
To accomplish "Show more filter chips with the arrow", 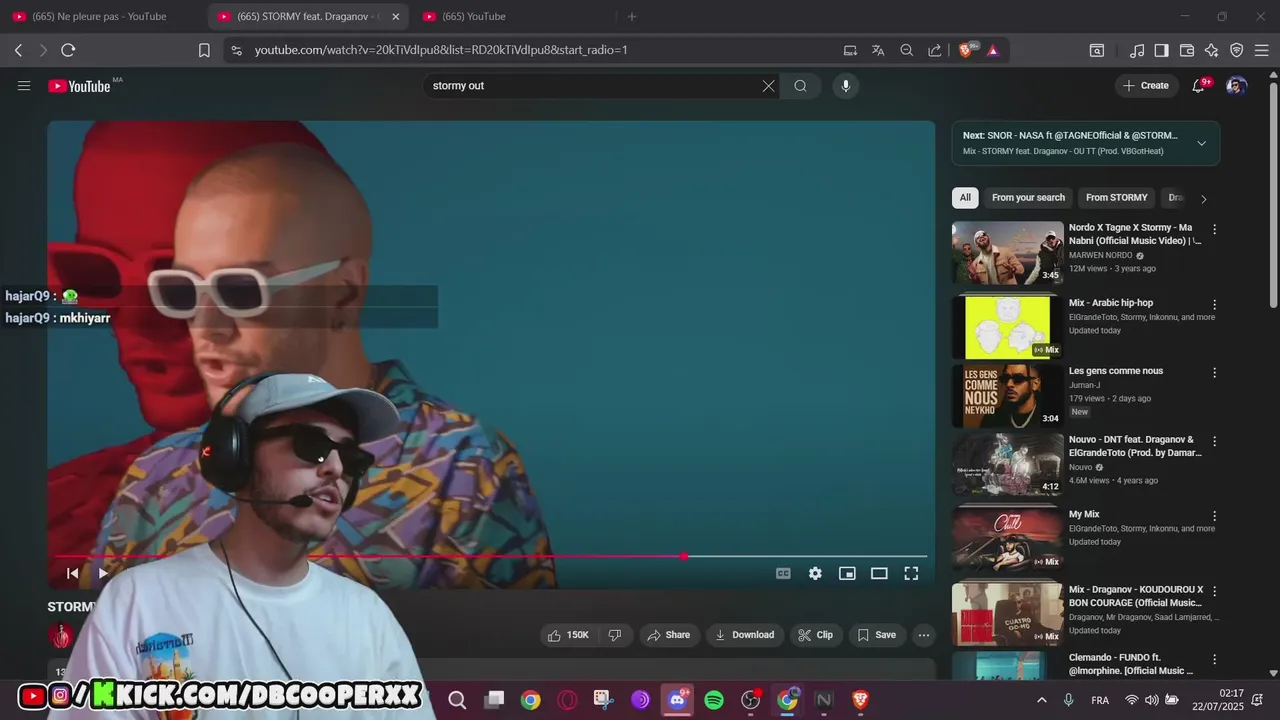I will point(1203,198).
